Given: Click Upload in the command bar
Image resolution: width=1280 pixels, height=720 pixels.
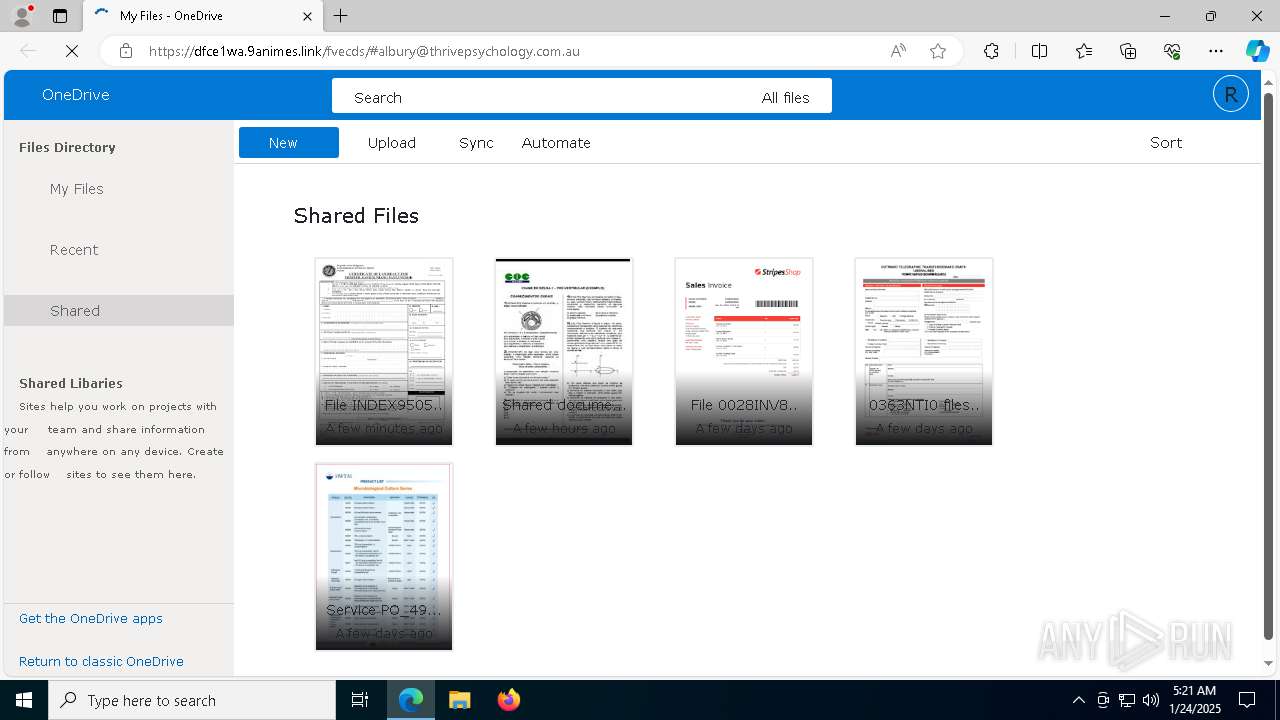Looking at the screenshot, I should click(392, 143).
